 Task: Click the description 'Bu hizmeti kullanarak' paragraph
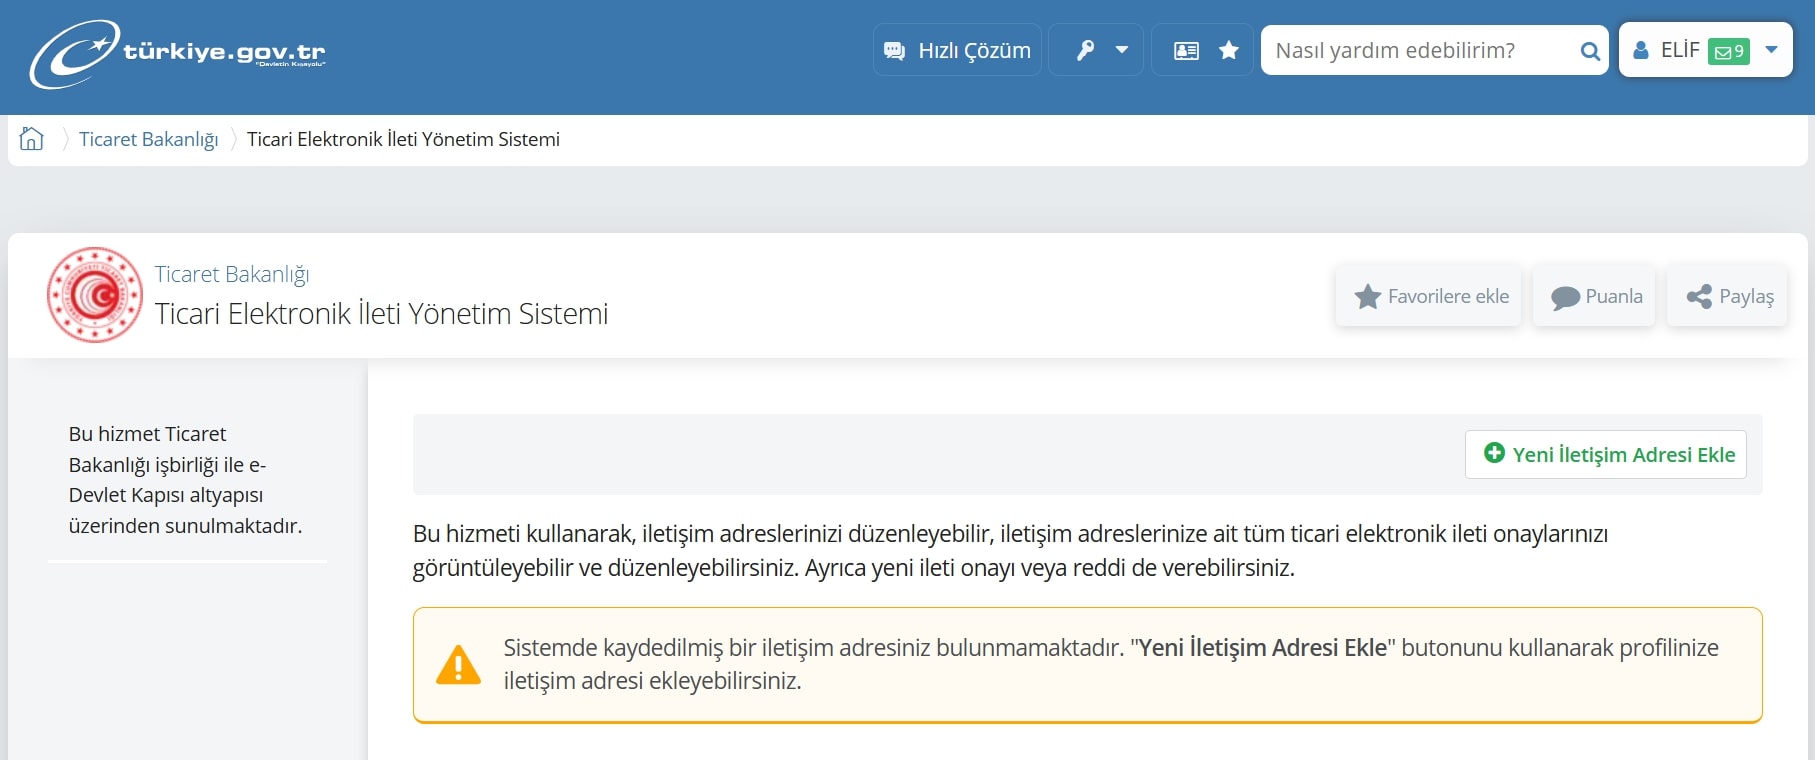pos(1010,551)
